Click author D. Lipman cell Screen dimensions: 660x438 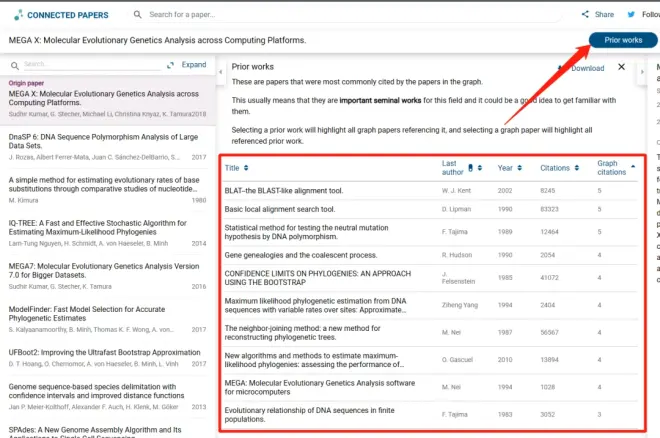pos(456,209)
